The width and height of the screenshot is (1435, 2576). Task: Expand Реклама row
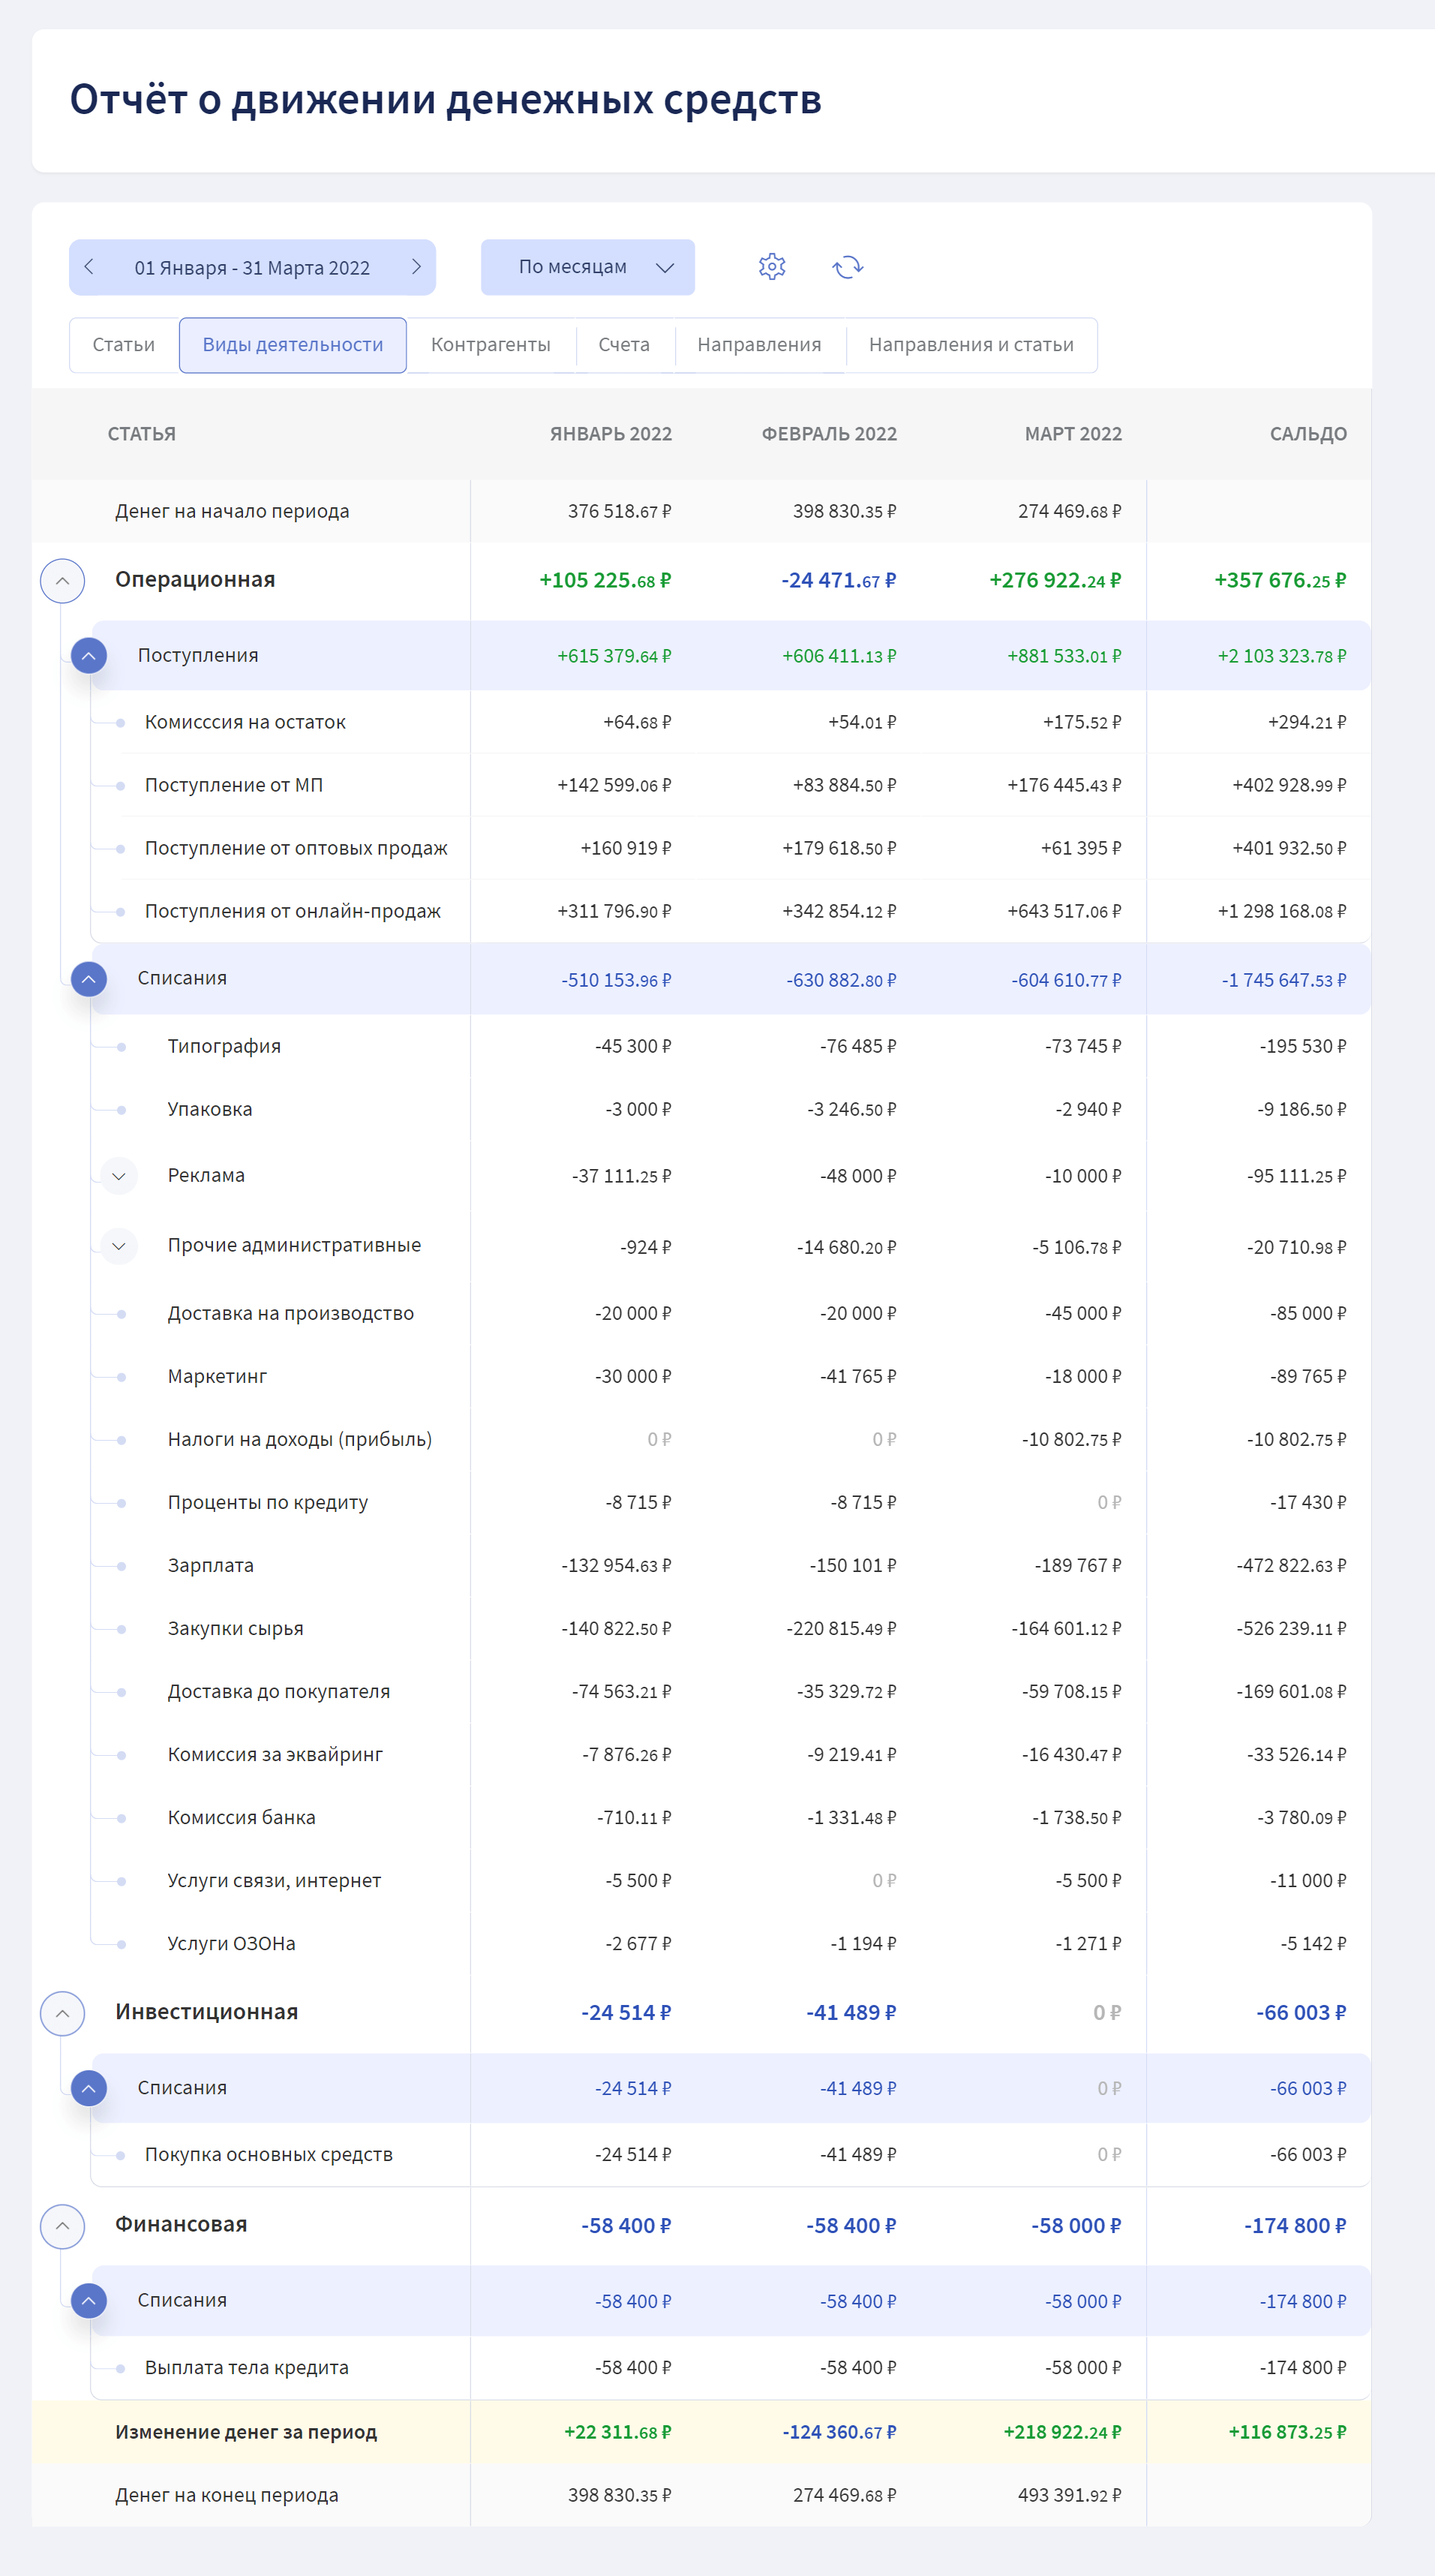point(119,1176)
